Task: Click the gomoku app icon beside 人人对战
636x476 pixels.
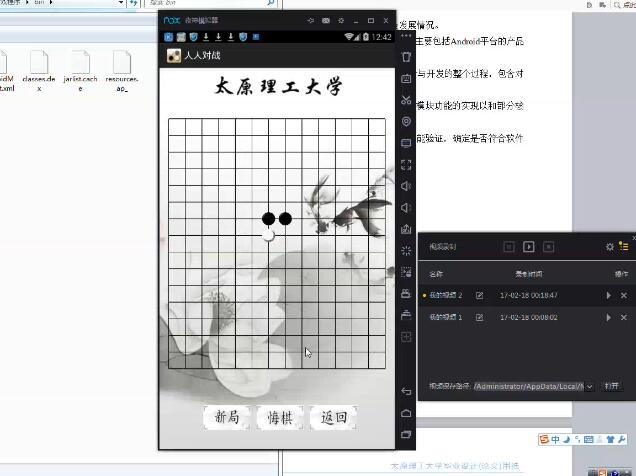Action: pos(174,56)
